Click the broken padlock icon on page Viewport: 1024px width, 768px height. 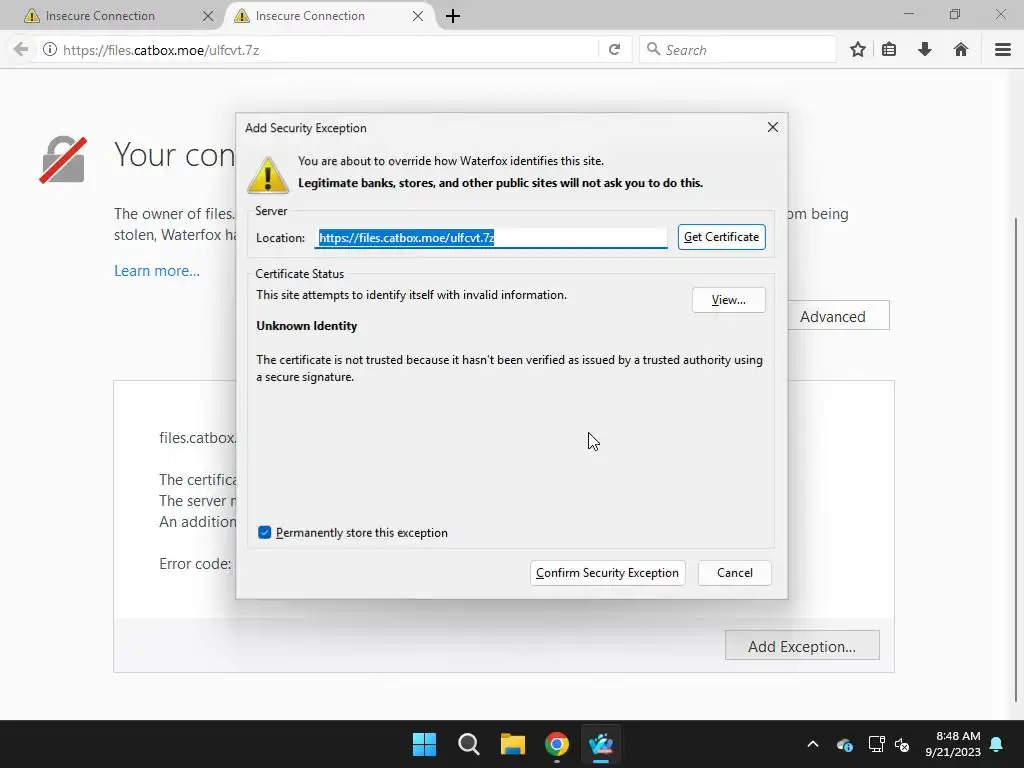click(63, 160)
